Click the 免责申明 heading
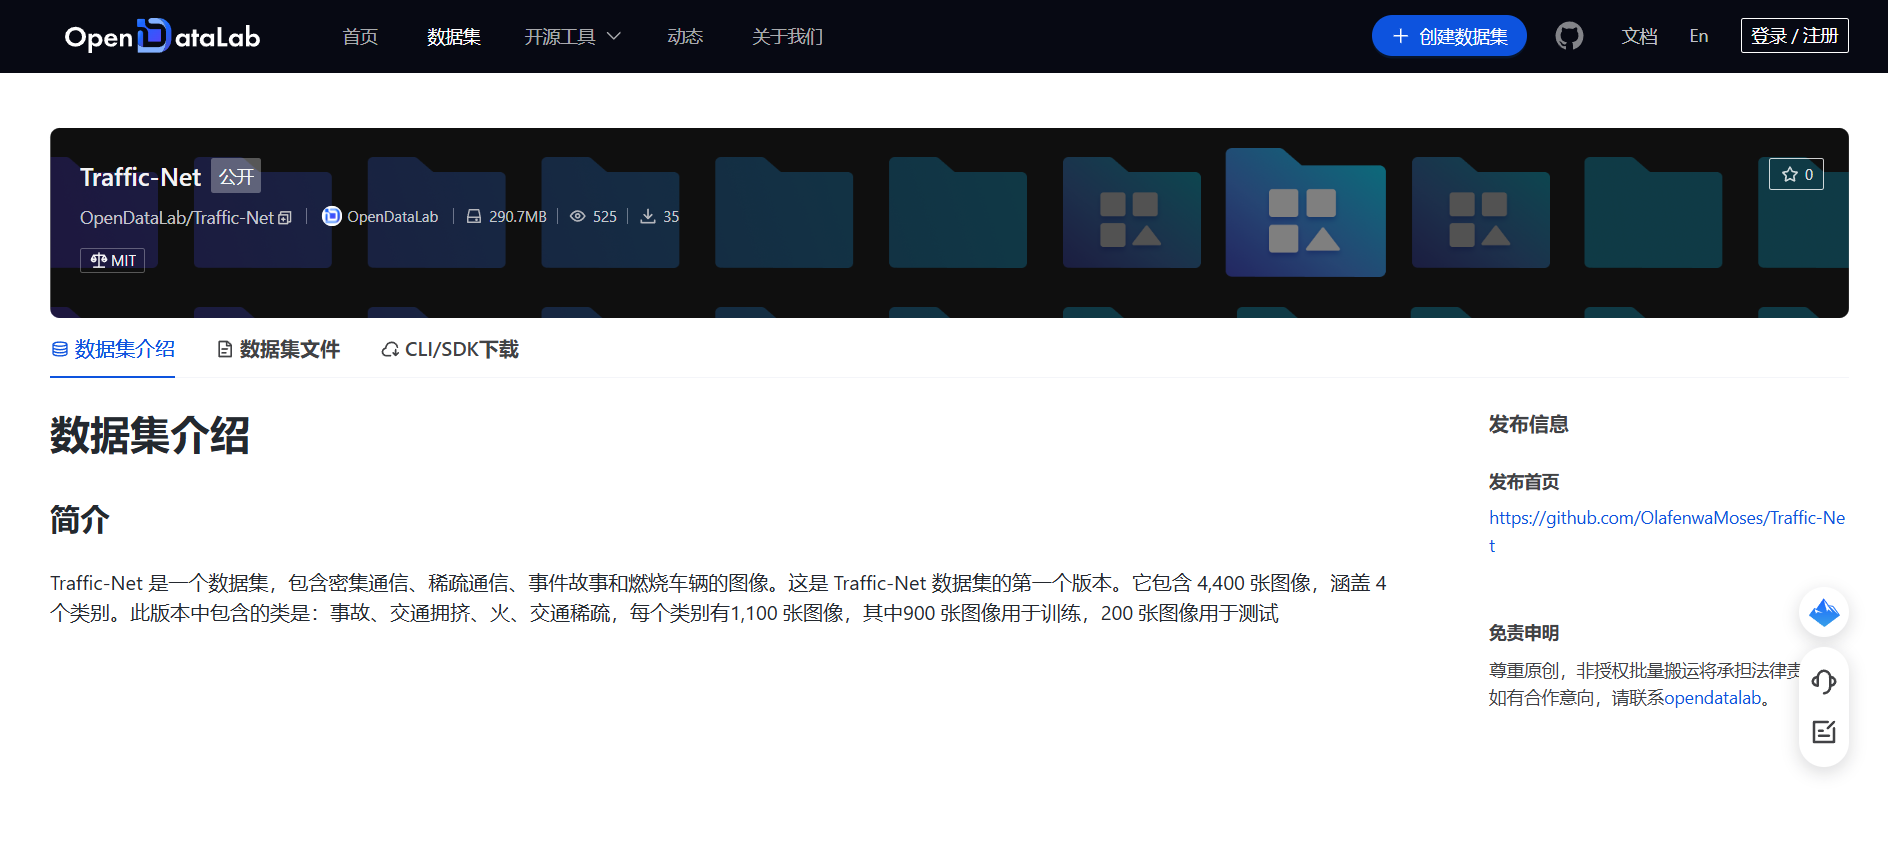This screenshot has width=1888, height=858. (x=1524, y=633)
